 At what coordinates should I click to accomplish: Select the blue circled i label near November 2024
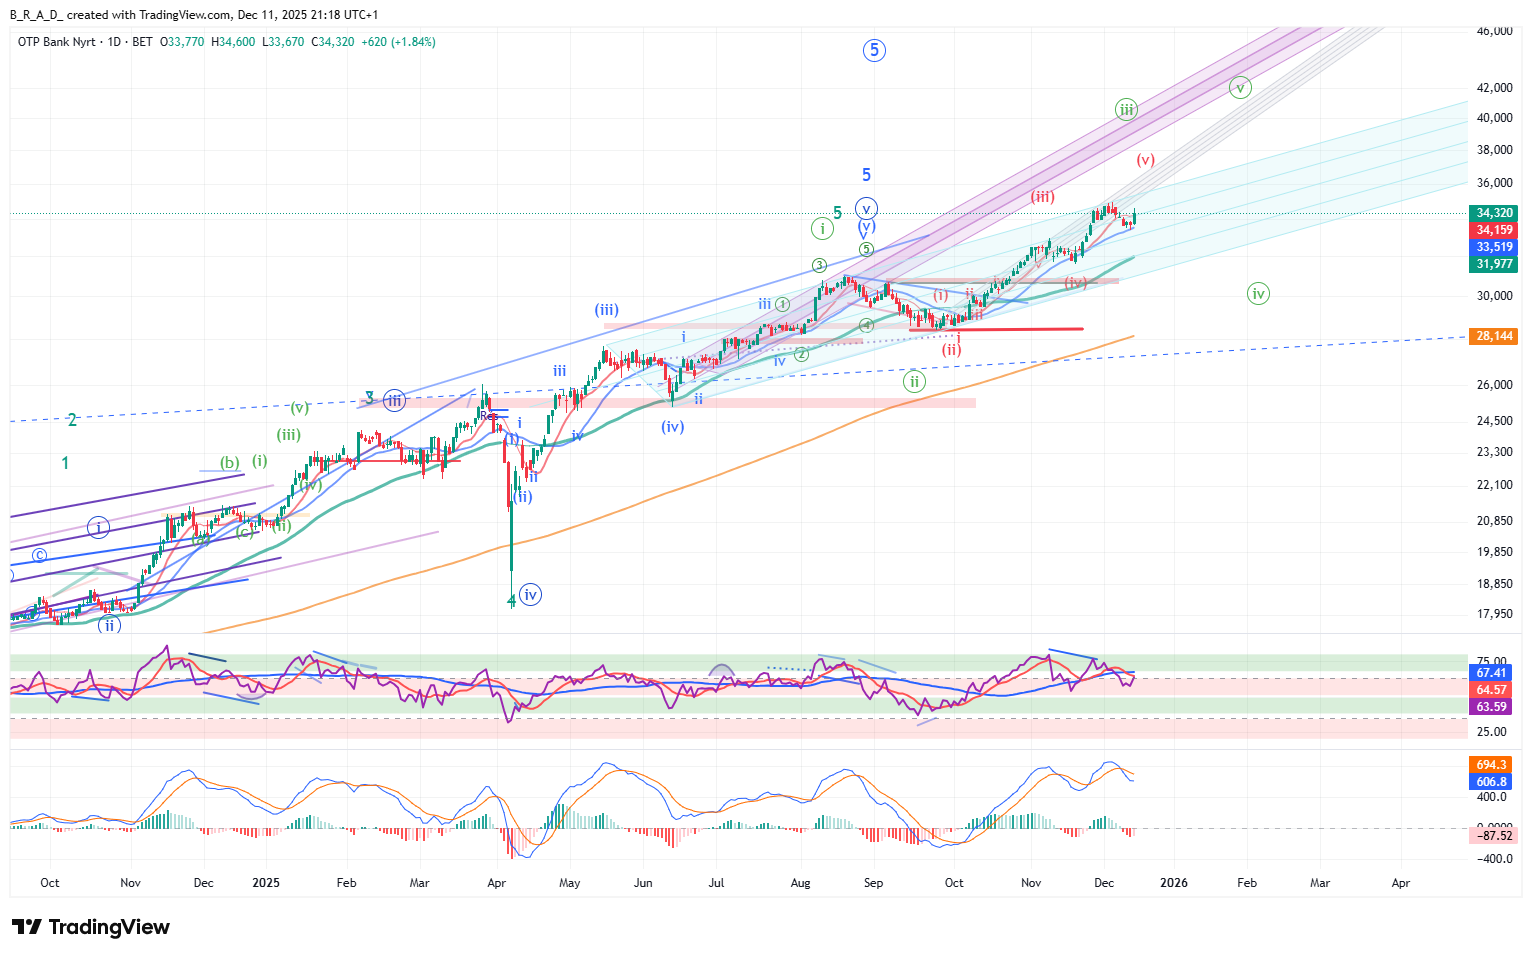click(98, 527)
